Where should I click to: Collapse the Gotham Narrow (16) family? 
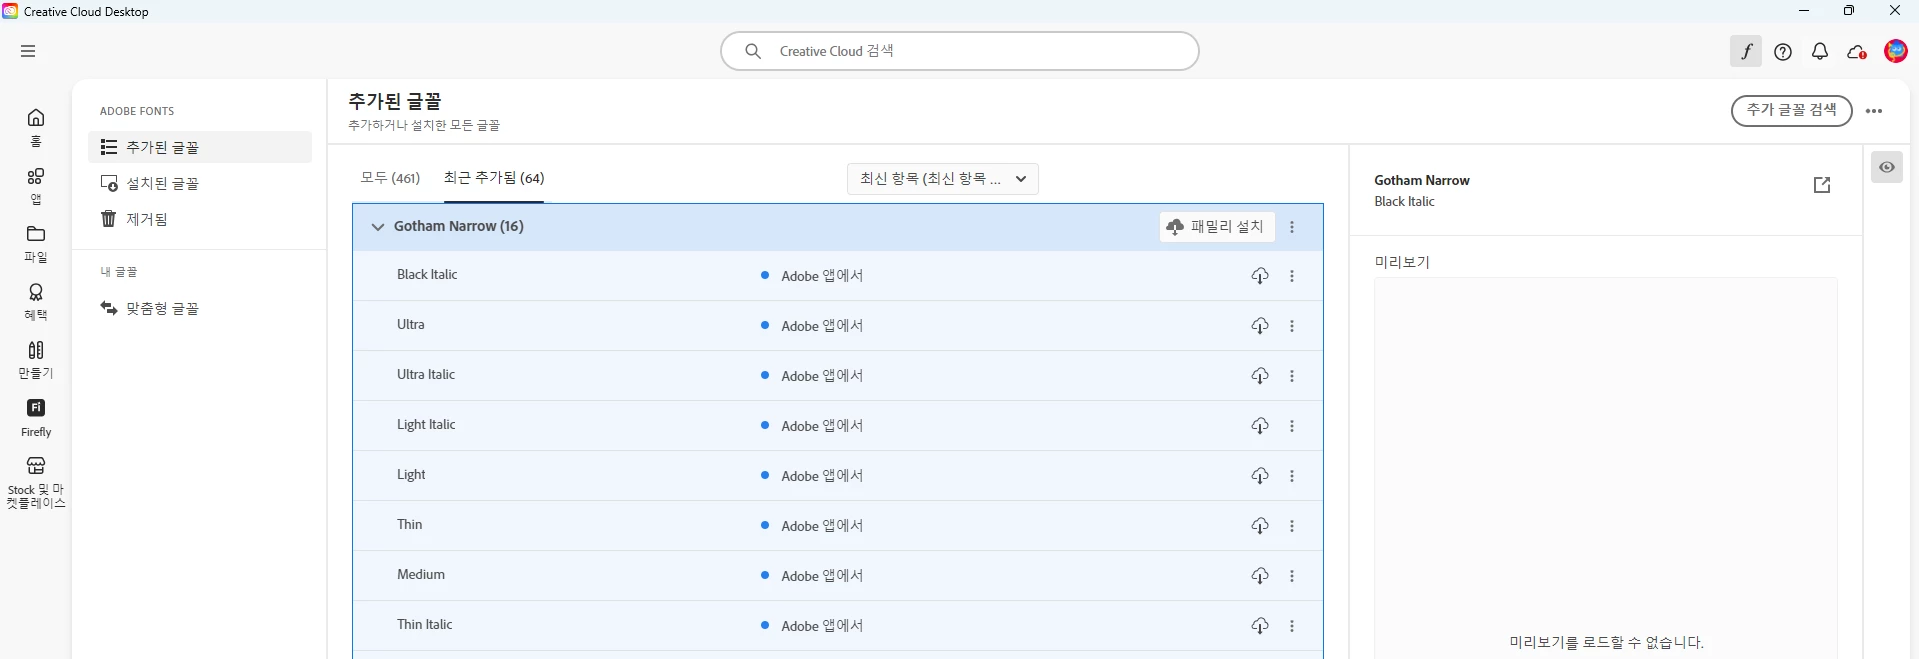(378, 227)
